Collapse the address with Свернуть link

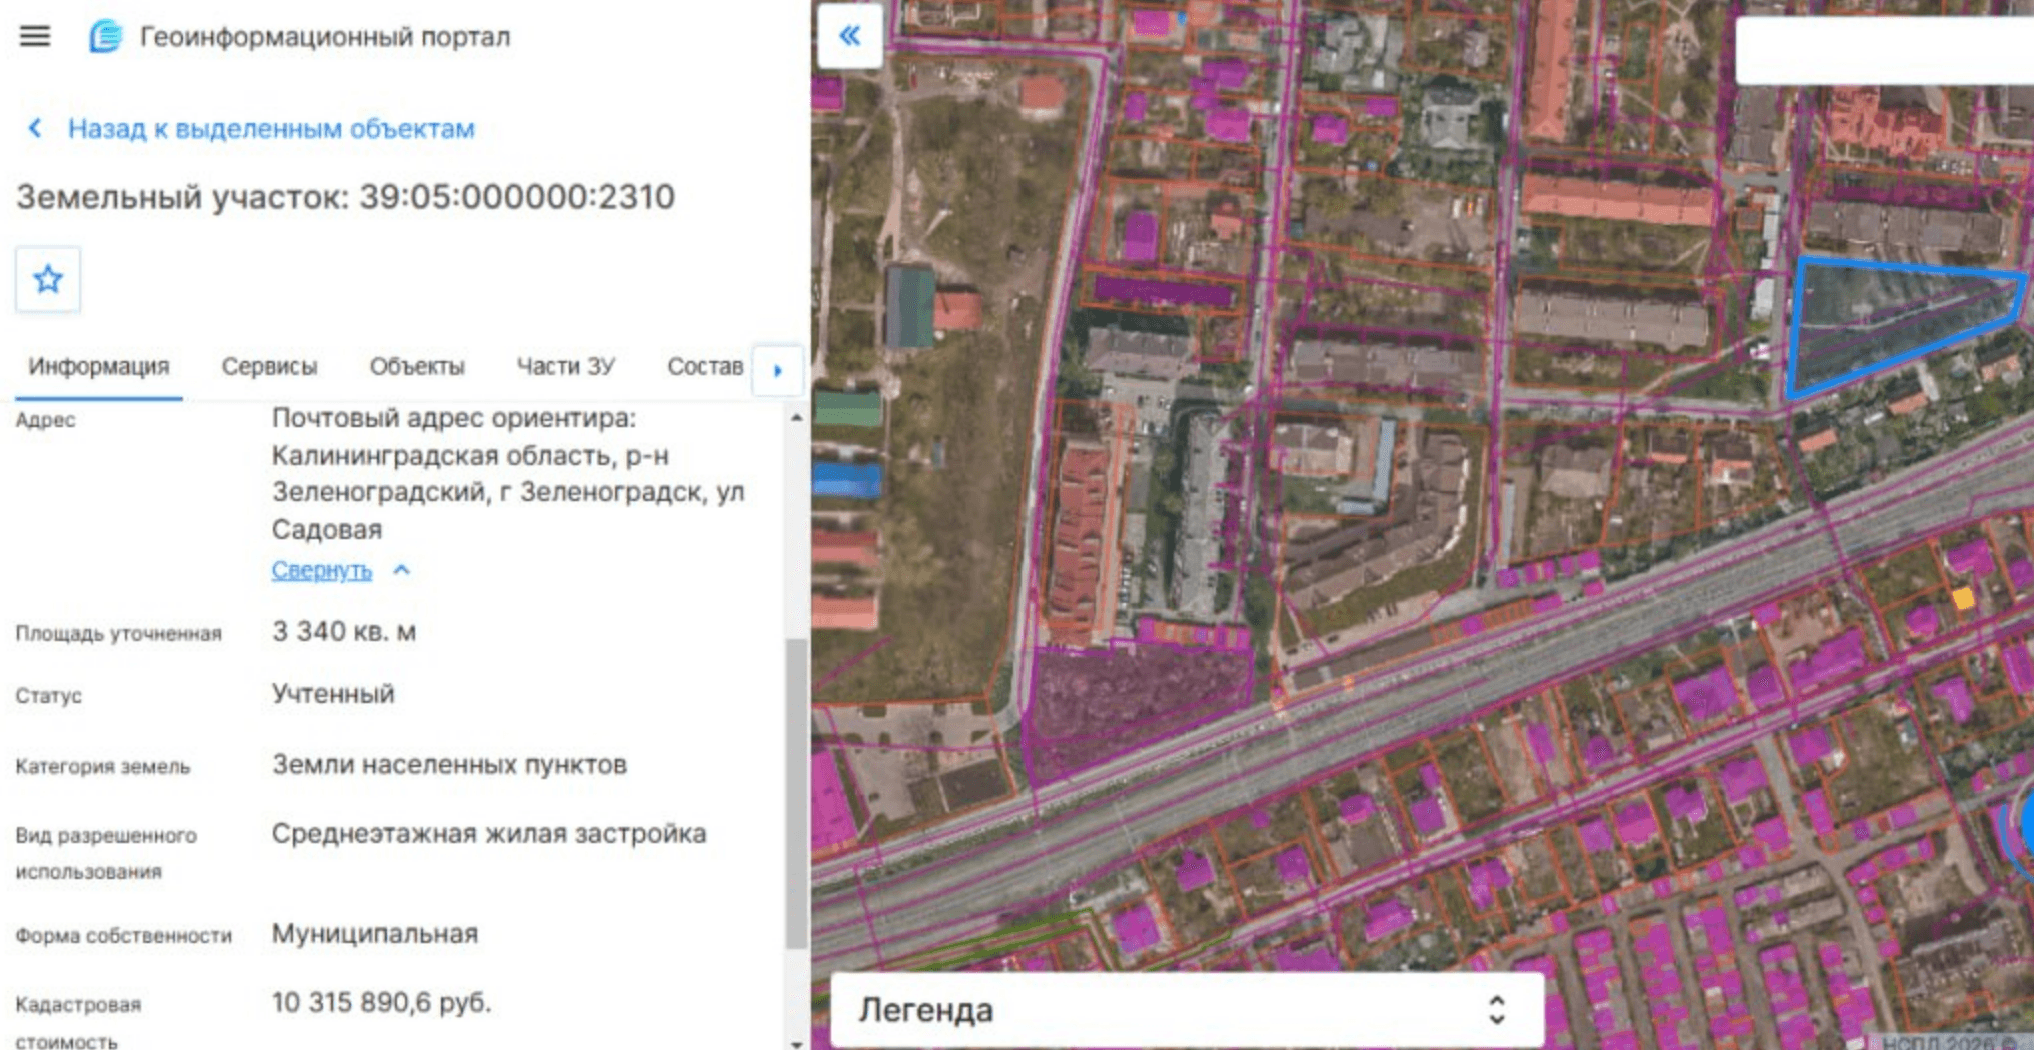pos(321,570)
